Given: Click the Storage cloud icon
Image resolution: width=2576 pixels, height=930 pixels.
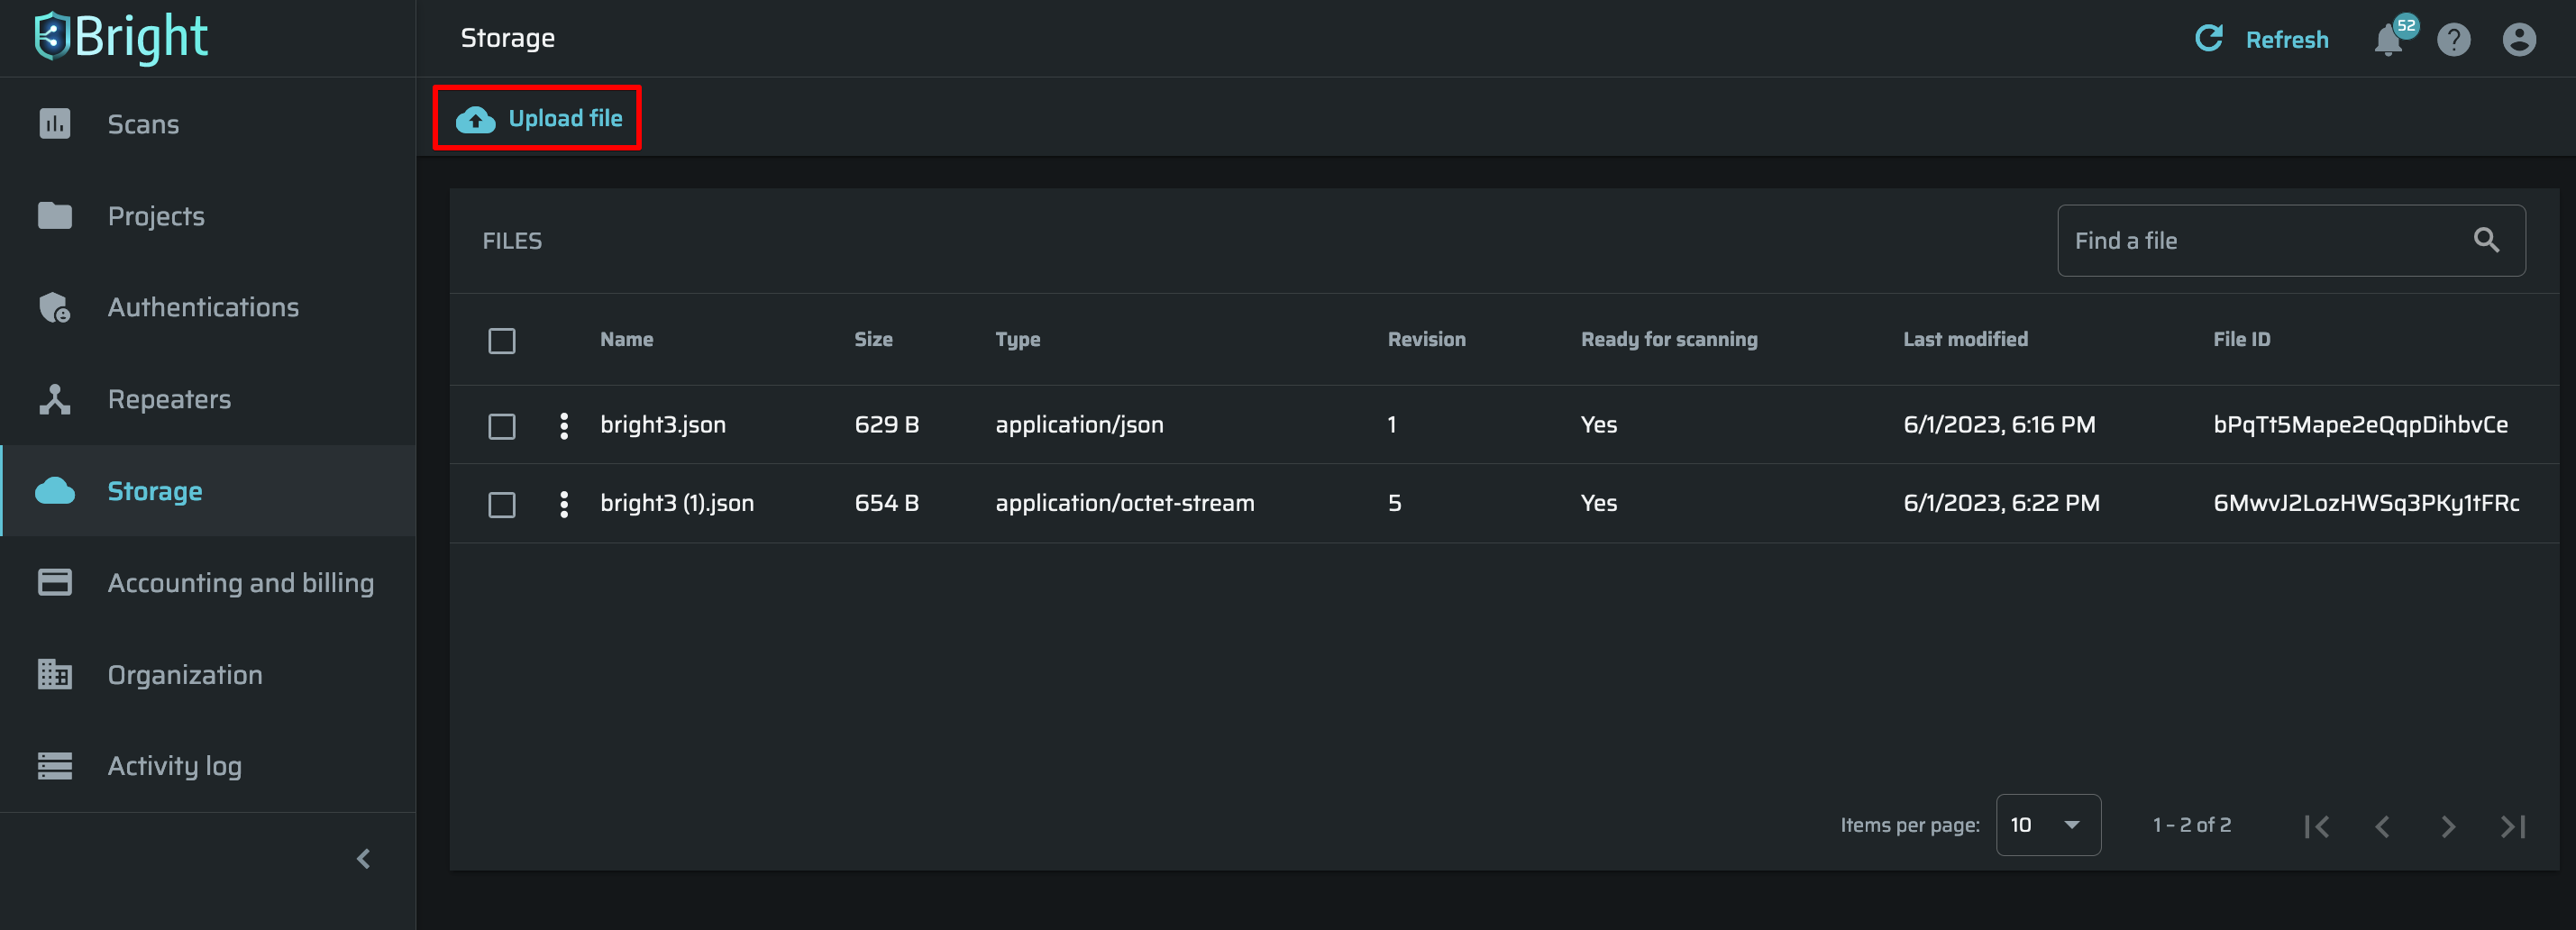Looking at the screenshot, I should [x=55, y=491].
